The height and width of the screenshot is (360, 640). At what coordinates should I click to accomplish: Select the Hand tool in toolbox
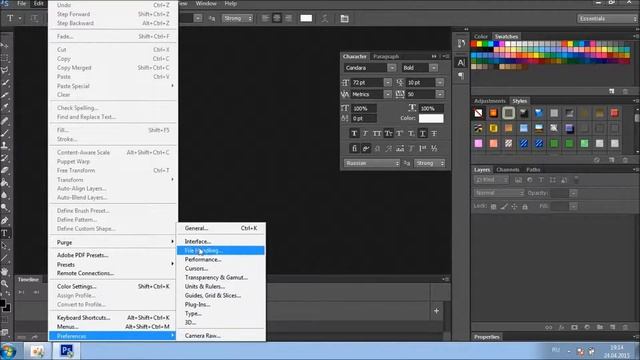click(x=5, y=271)
